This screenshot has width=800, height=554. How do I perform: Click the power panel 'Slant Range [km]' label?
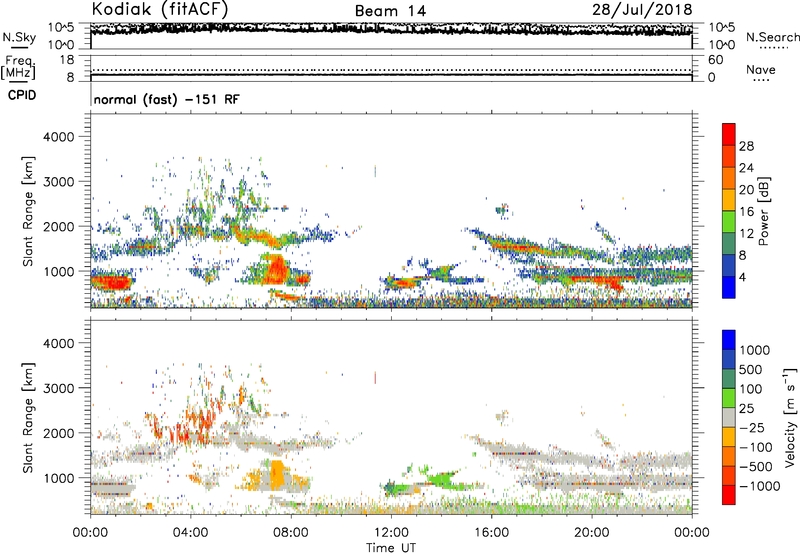[x=29, y=211]
